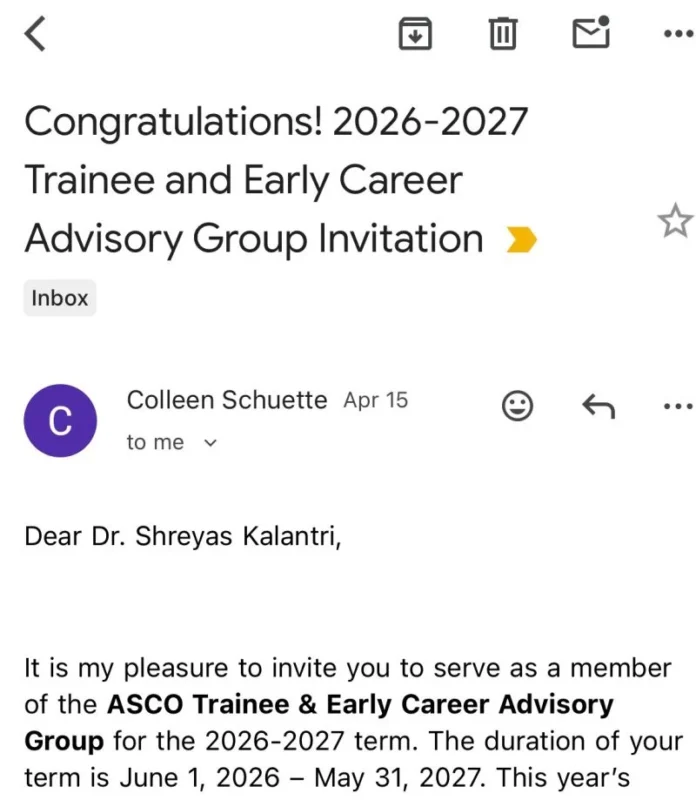Click the yellow importance marker beside the subject
The width and height of the screenshot is (696, 800).
point(519,239)
